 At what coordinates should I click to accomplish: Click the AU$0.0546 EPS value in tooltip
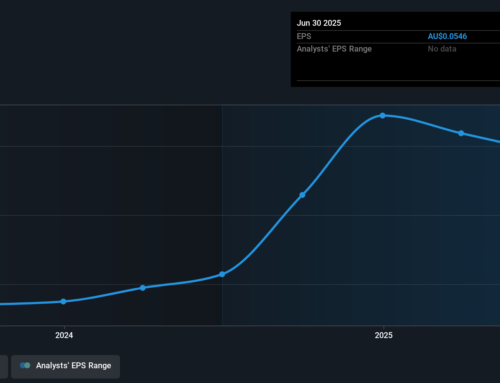click(x=447, y=36)
